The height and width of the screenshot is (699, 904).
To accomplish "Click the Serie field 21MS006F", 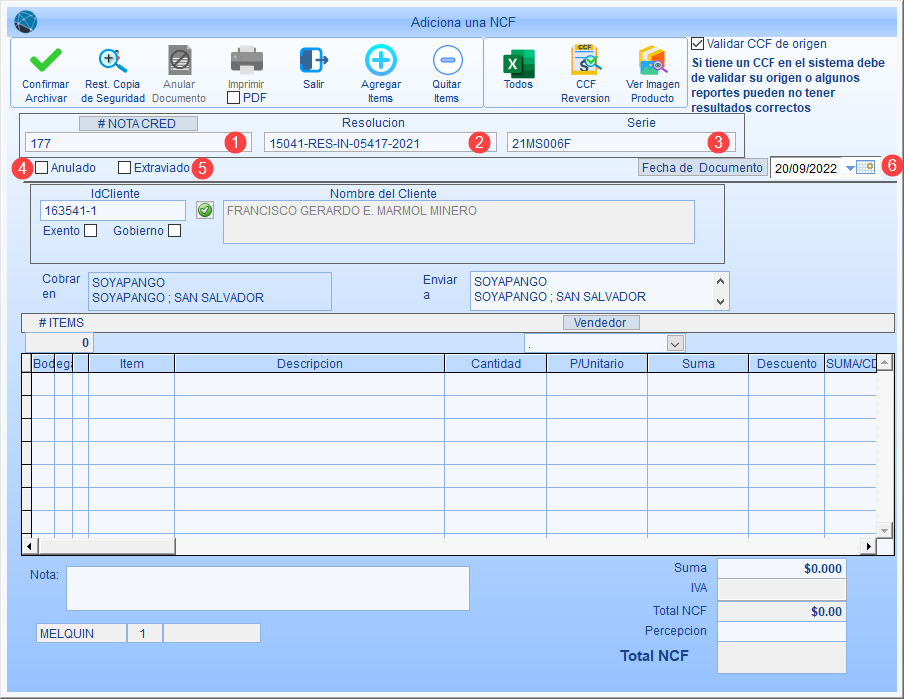I will (621, 143).
